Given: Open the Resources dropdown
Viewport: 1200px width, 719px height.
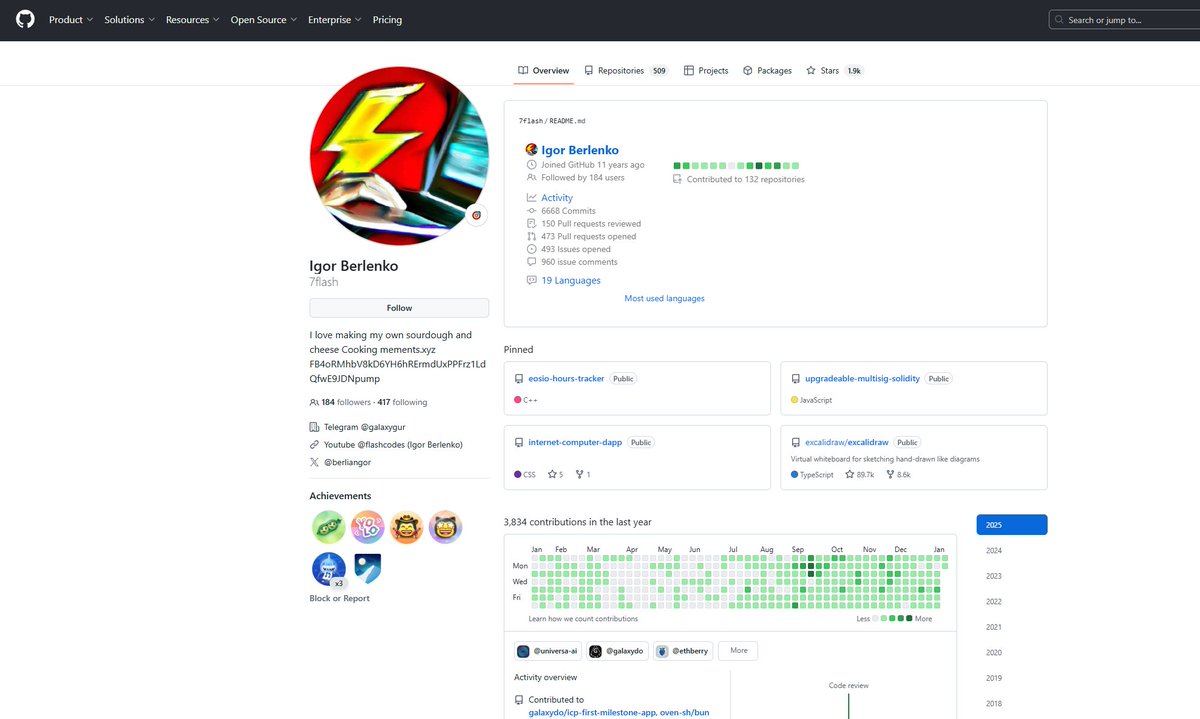Looking at the screenshot, I should click(x=193, y=20).
